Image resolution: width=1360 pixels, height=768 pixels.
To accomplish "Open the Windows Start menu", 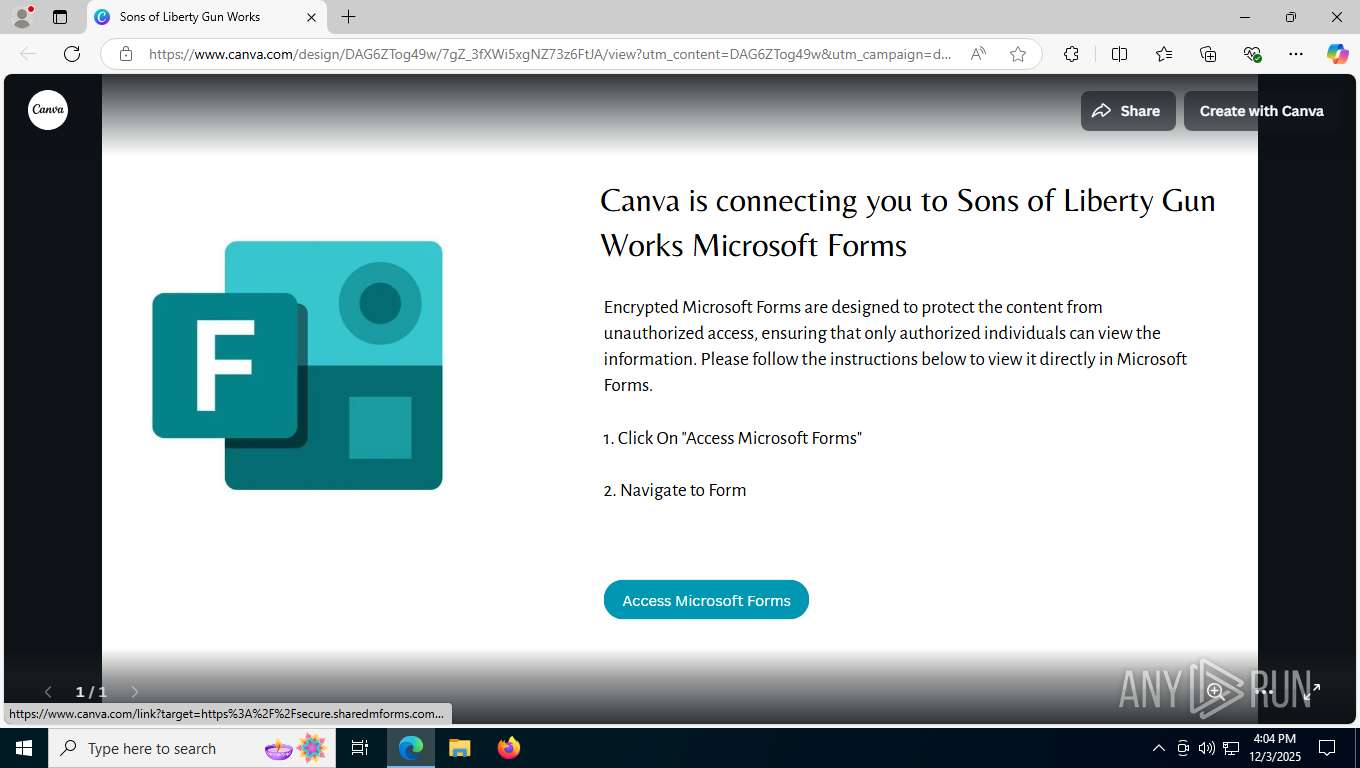I will click(23, 748).
